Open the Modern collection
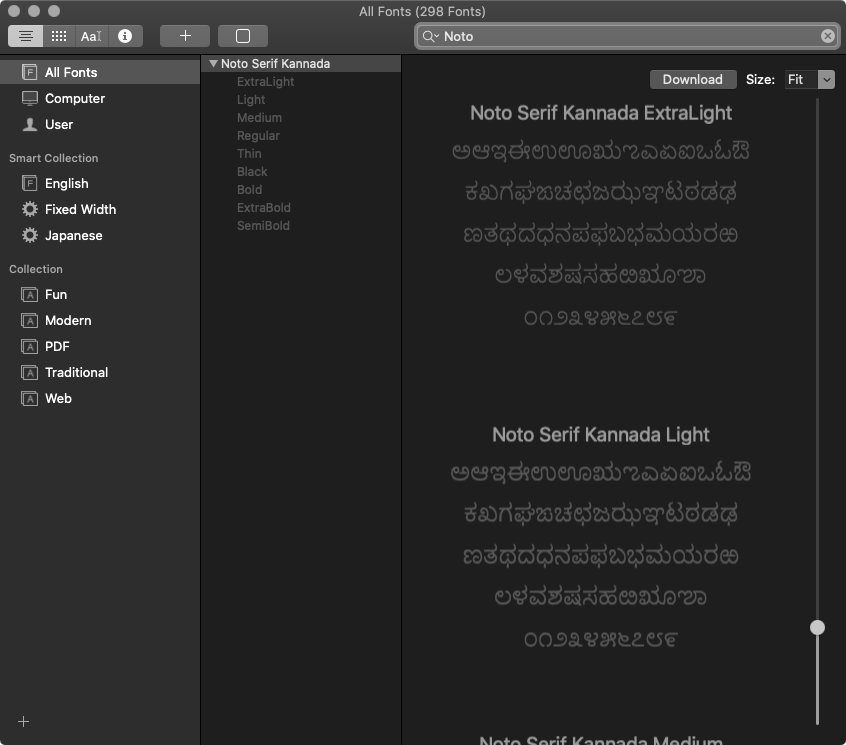Viewport: 846px width, 745px height. 100,320
